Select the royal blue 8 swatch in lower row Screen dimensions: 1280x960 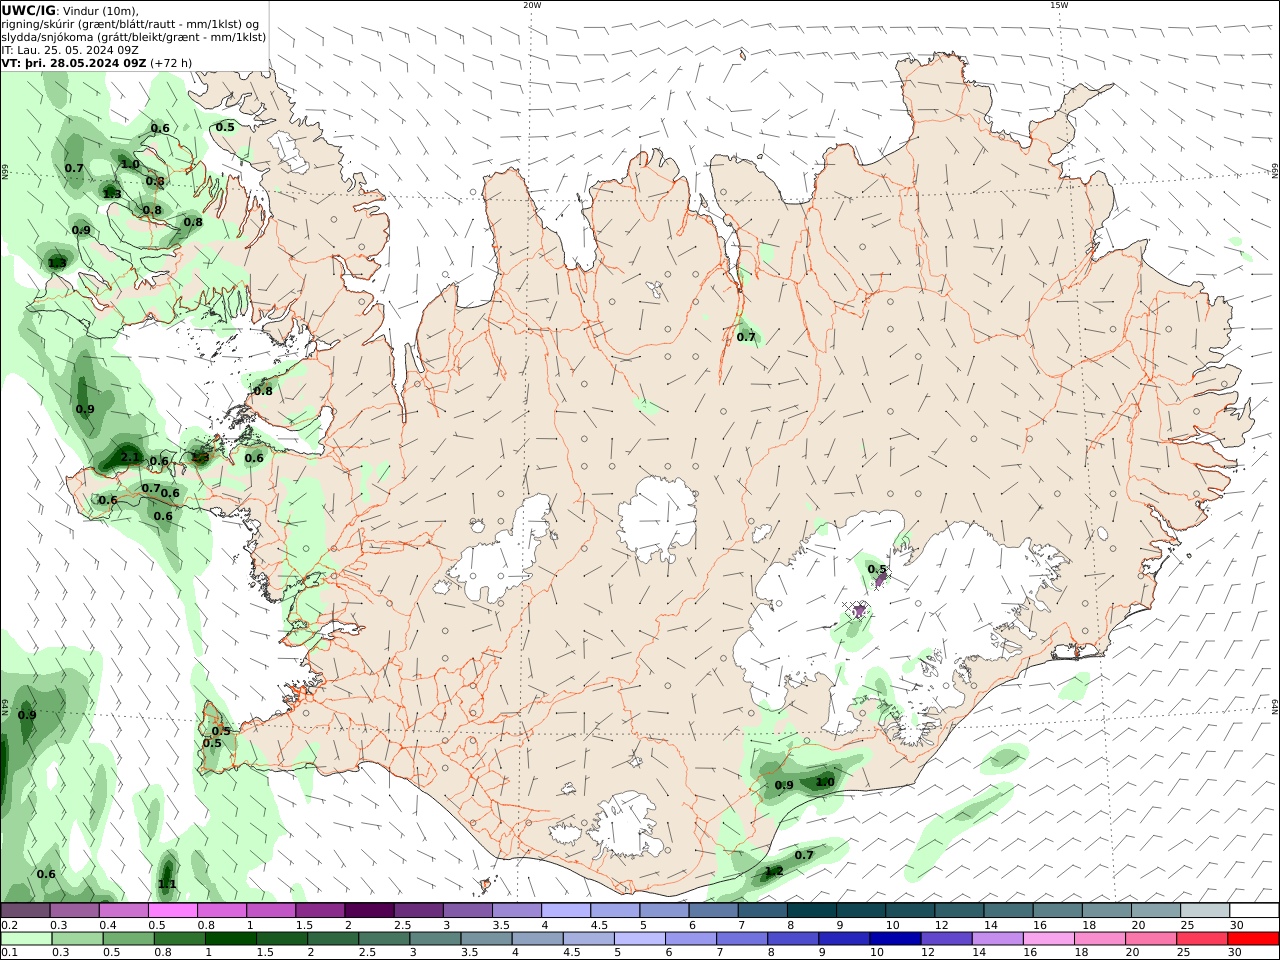click(x=793, y=939)
